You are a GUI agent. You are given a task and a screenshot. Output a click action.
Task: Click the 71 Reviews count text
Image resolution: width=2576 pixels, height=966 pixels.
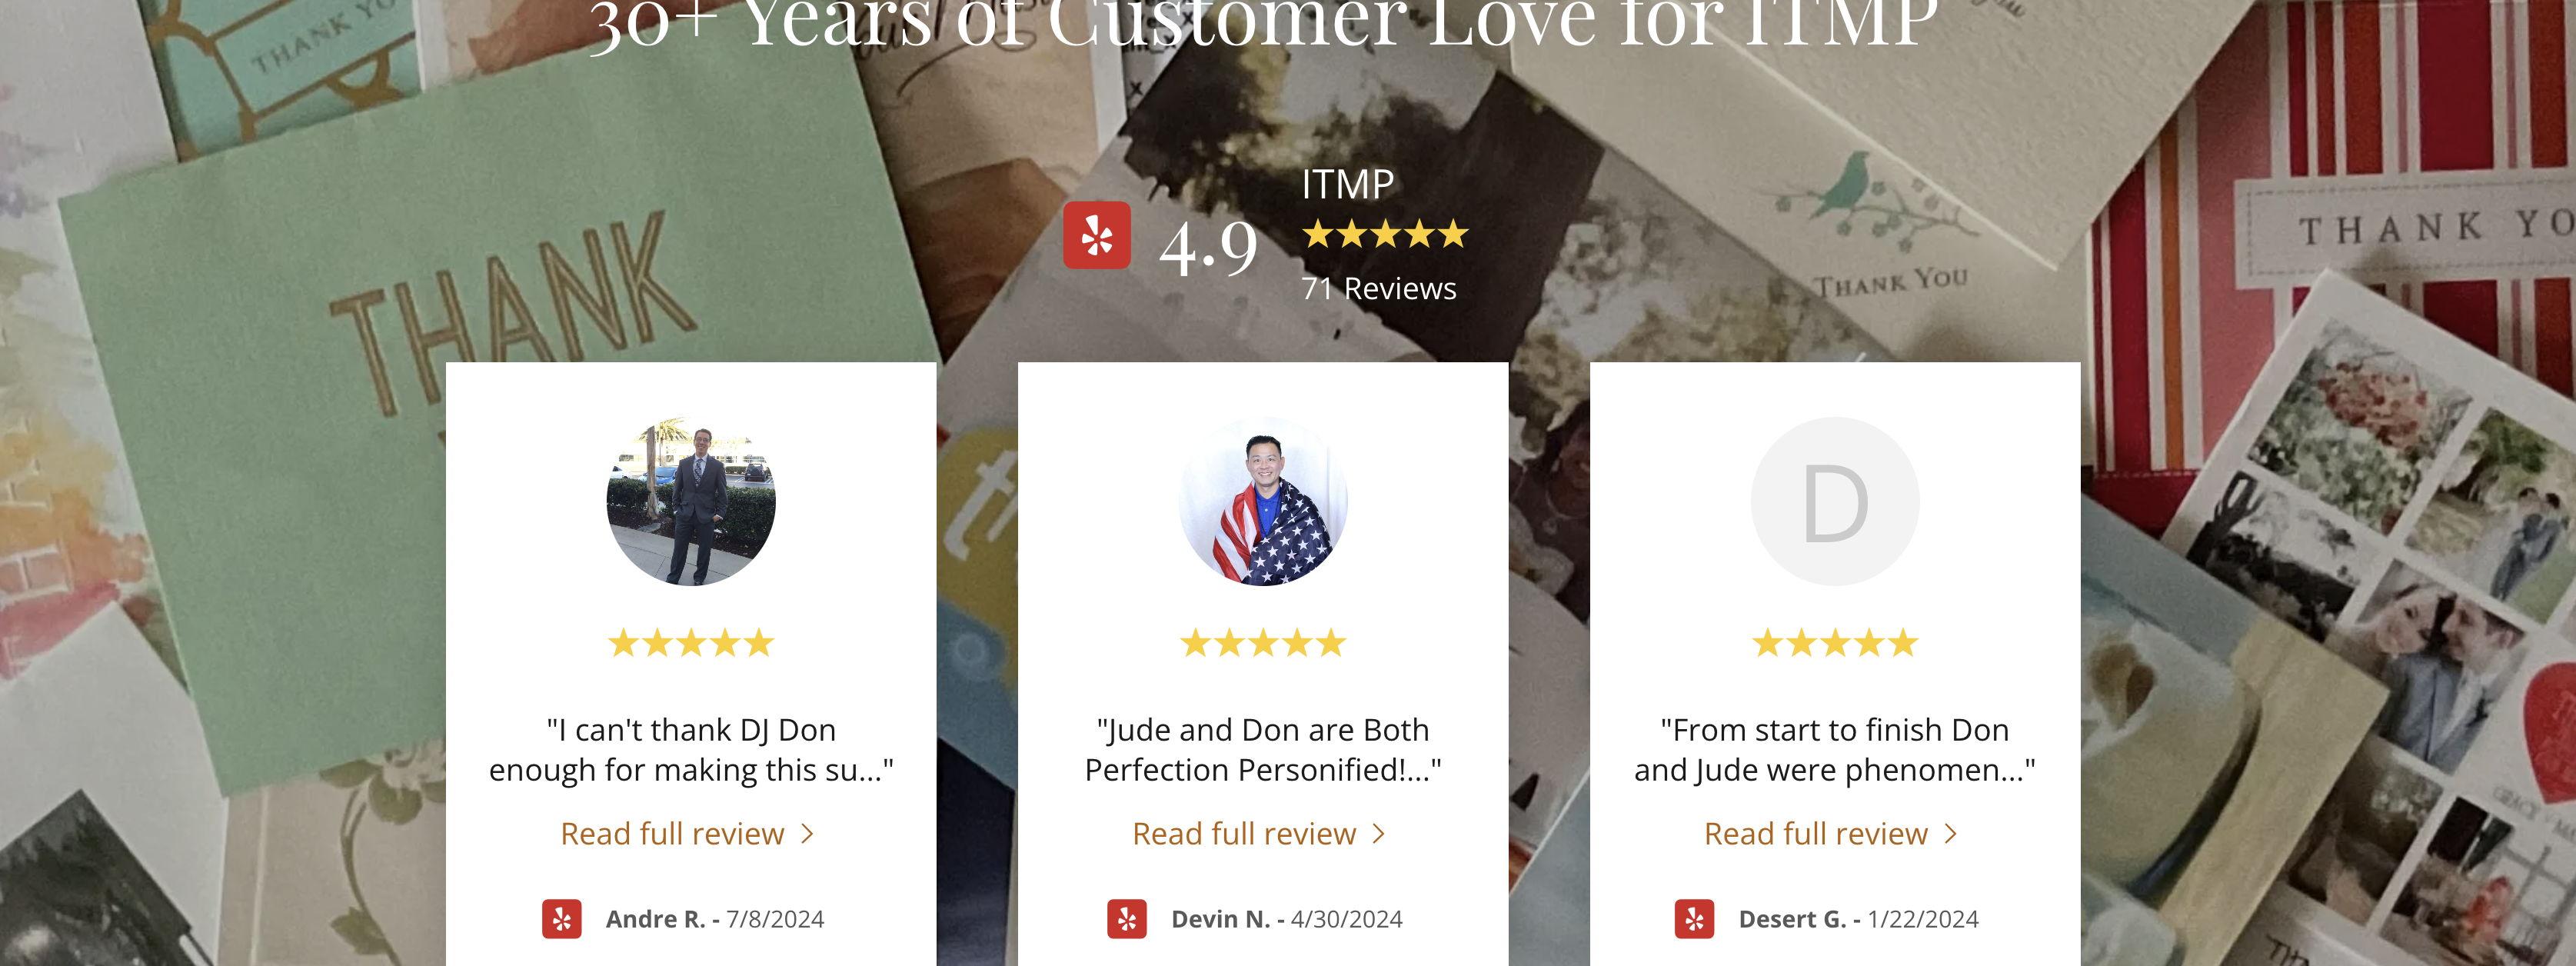tap(1379, 289)
